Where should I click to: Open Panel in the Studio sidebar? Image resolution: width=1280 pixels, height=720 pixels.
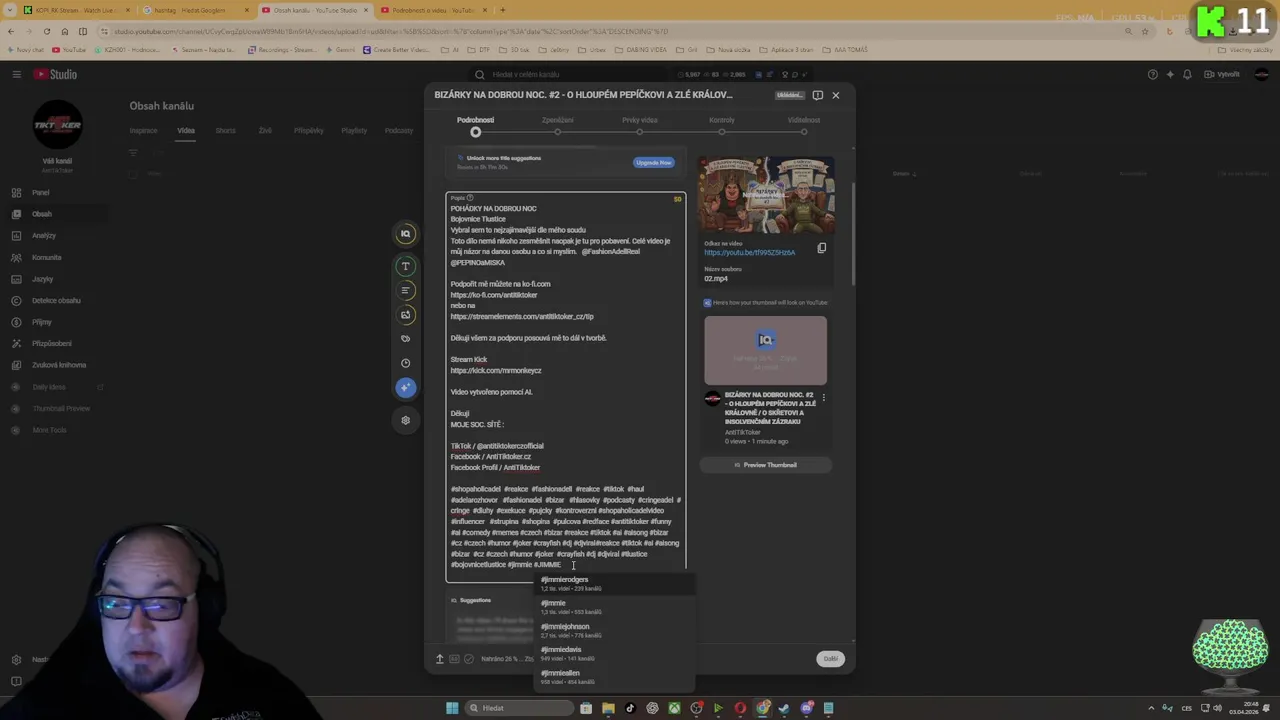(x=40, y=192)
